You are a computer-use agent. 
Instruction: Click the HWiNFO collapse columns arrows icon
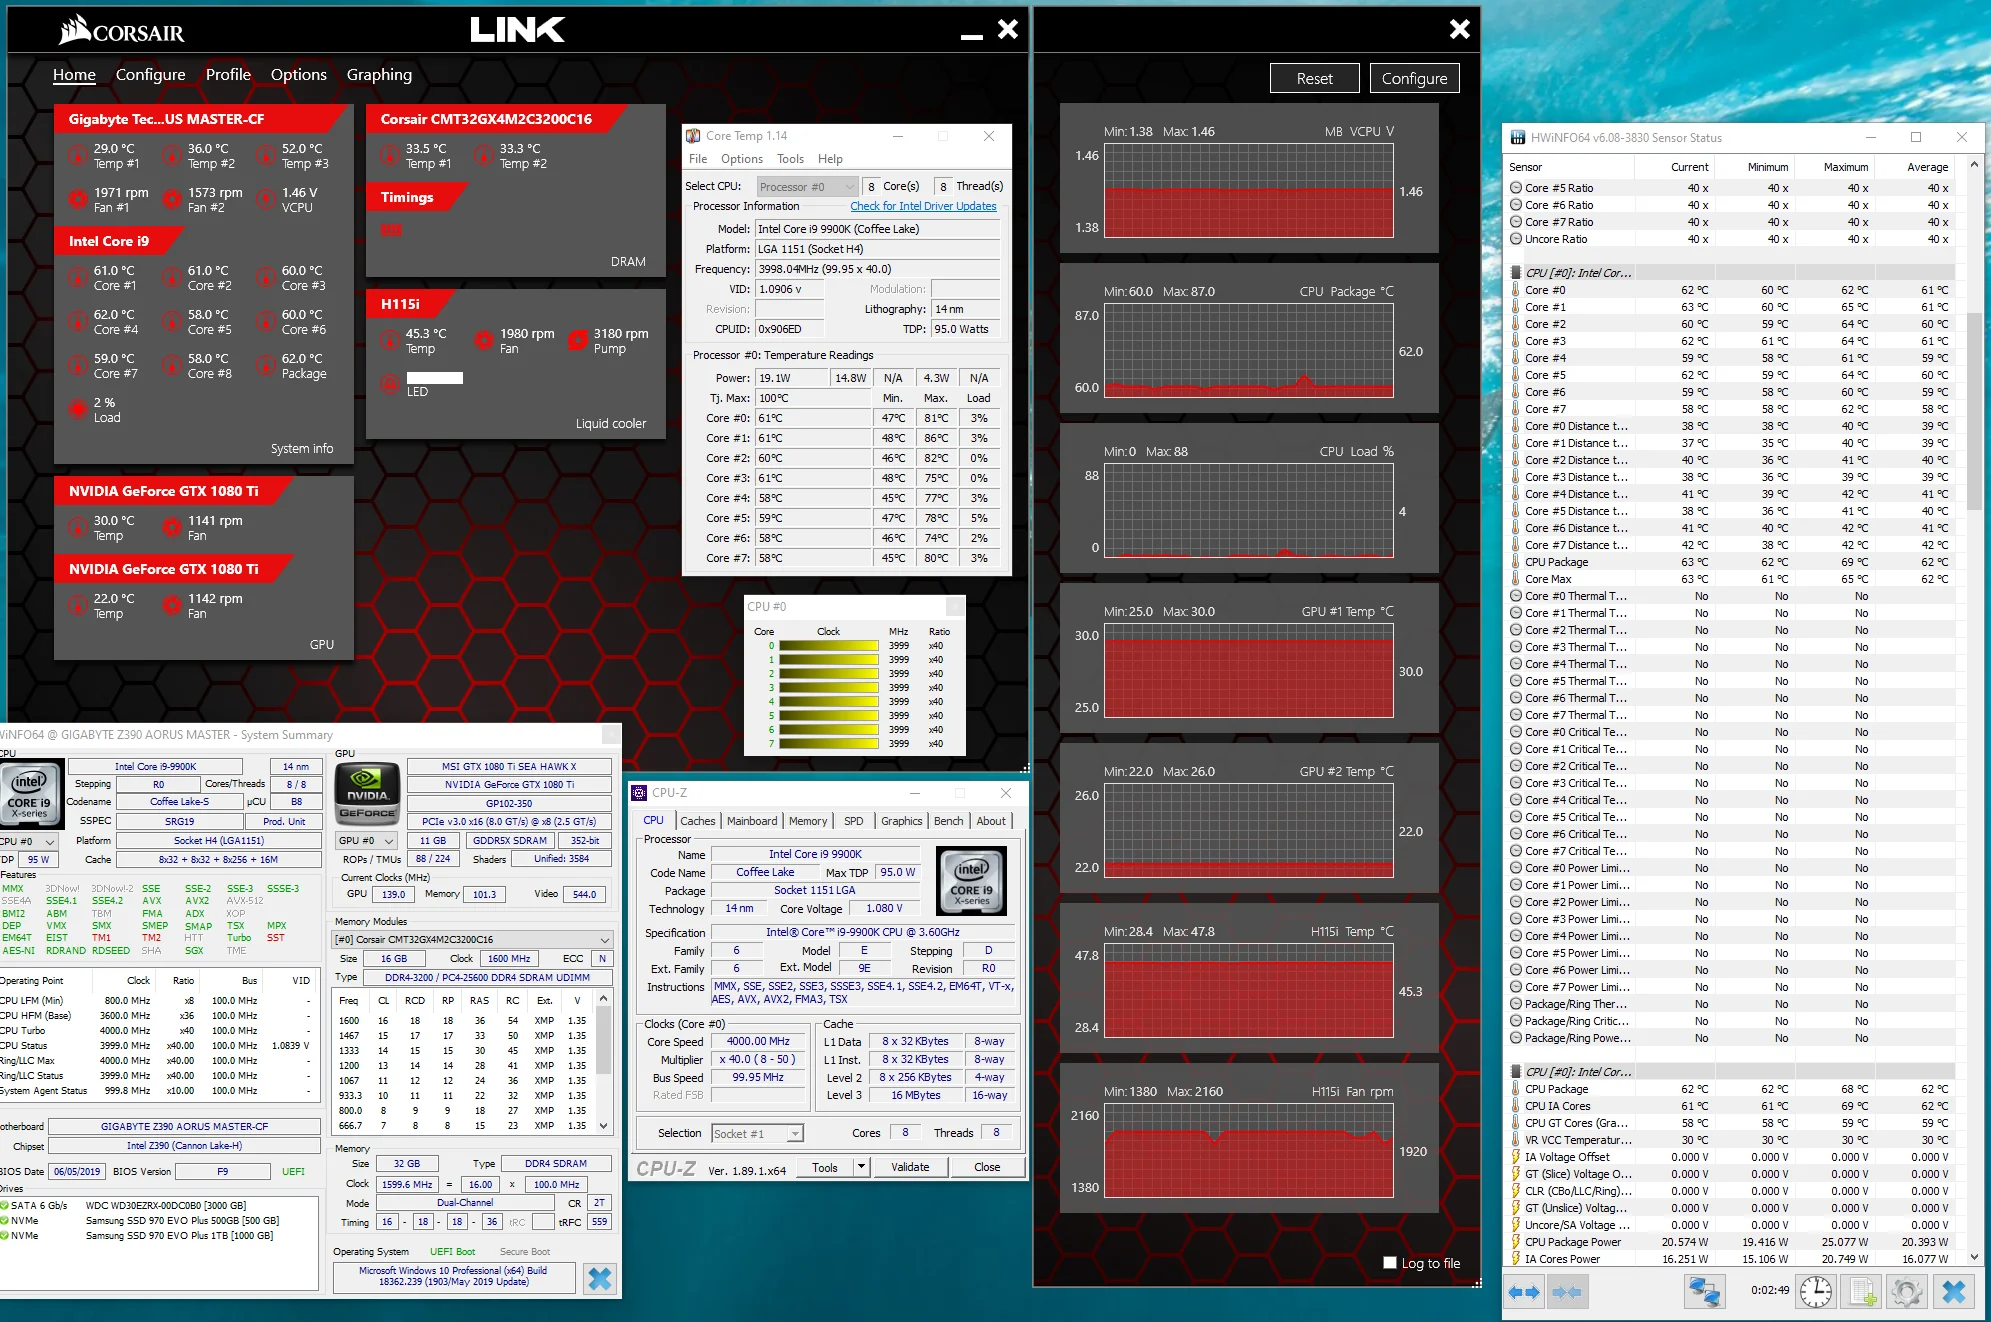click(x=1567, y=1292)
